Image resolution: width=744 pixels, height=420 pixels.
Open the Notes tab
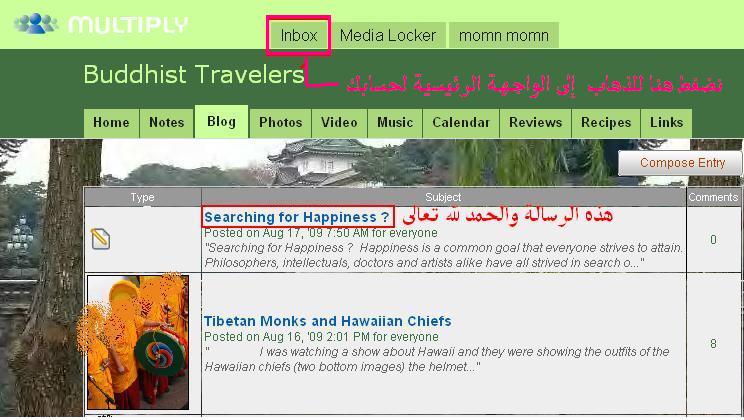pos(167,123)
